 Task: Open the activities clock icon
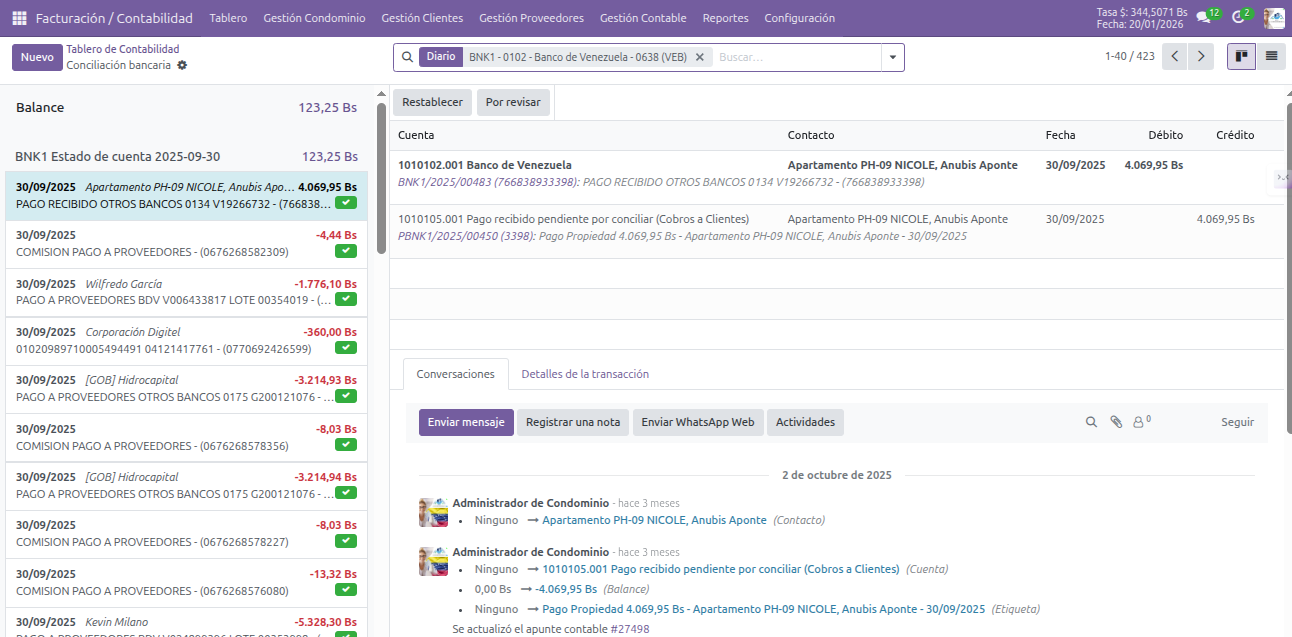pyautogui.click(x=1238, y=18)
